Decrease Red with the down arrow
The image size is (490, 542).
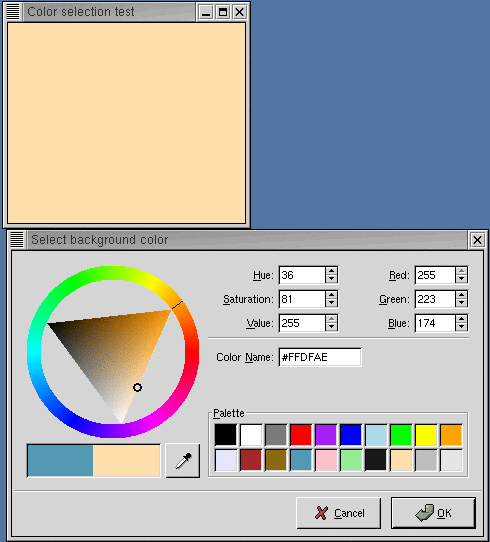coord(461,279)
